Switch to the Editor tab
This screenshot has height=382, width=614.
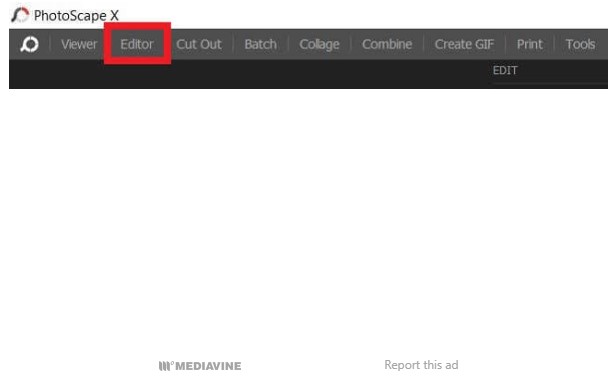(137, 44)
